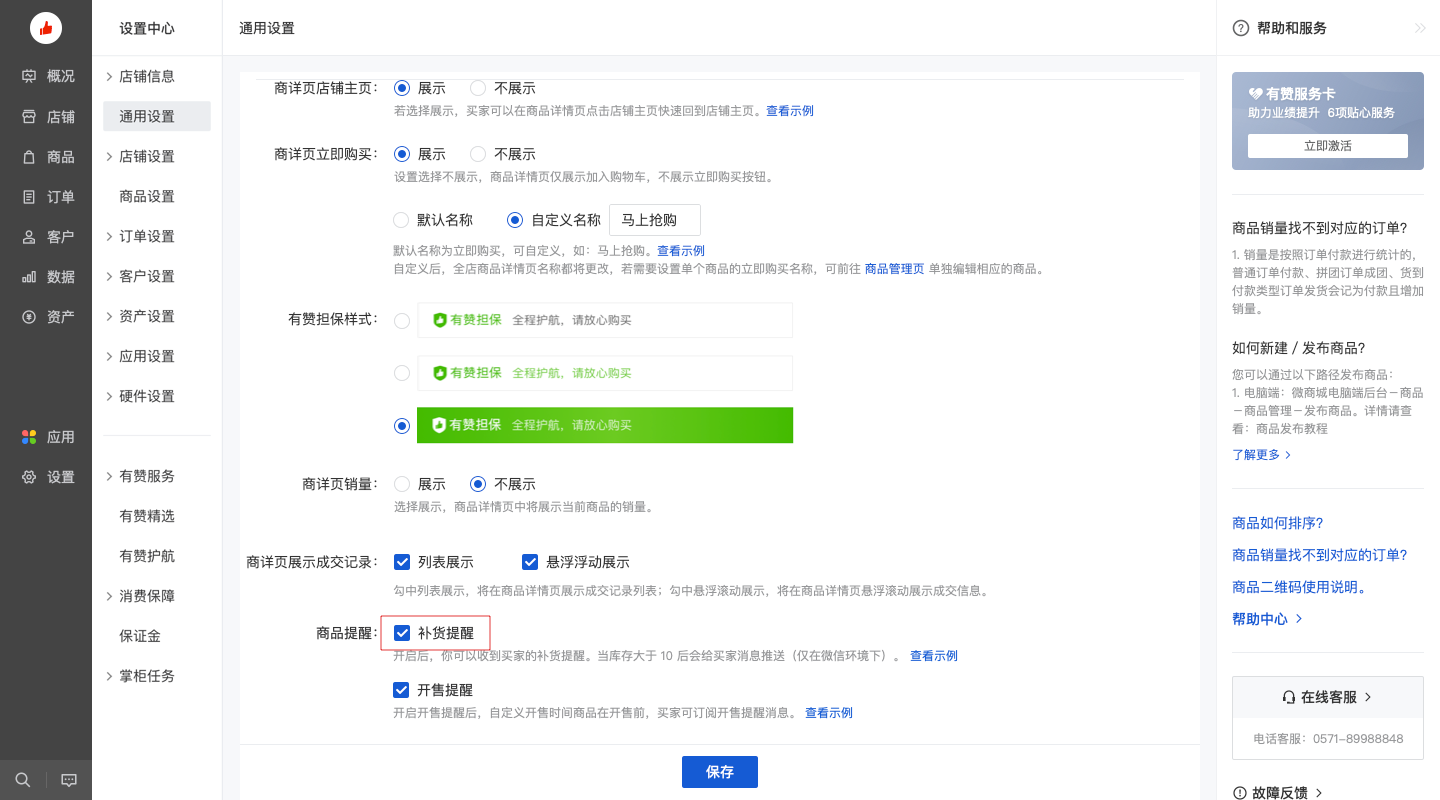Viewport: 1440px width, 800px height.
Task: Open 店铺 shop icon in sidebar
Action: click(29, 116)
